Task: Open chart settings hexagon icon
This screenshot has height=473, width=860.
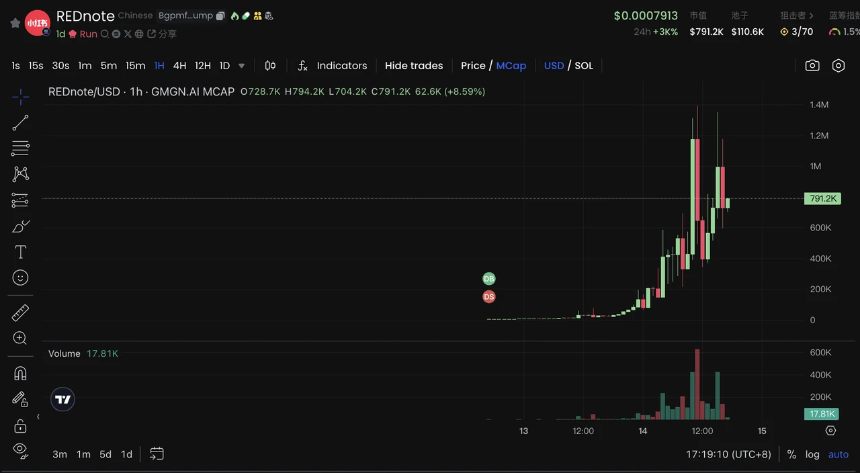Action: (x=838, y=65)
